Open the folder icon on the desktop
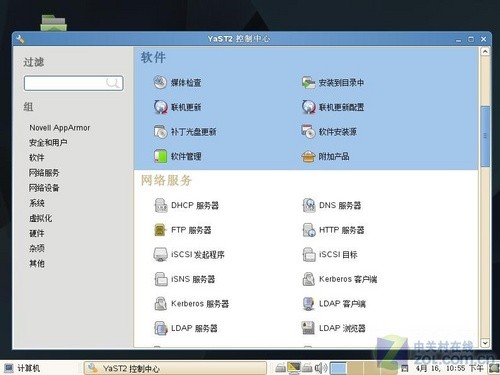 pyautogui.click(x=53, y=23)
